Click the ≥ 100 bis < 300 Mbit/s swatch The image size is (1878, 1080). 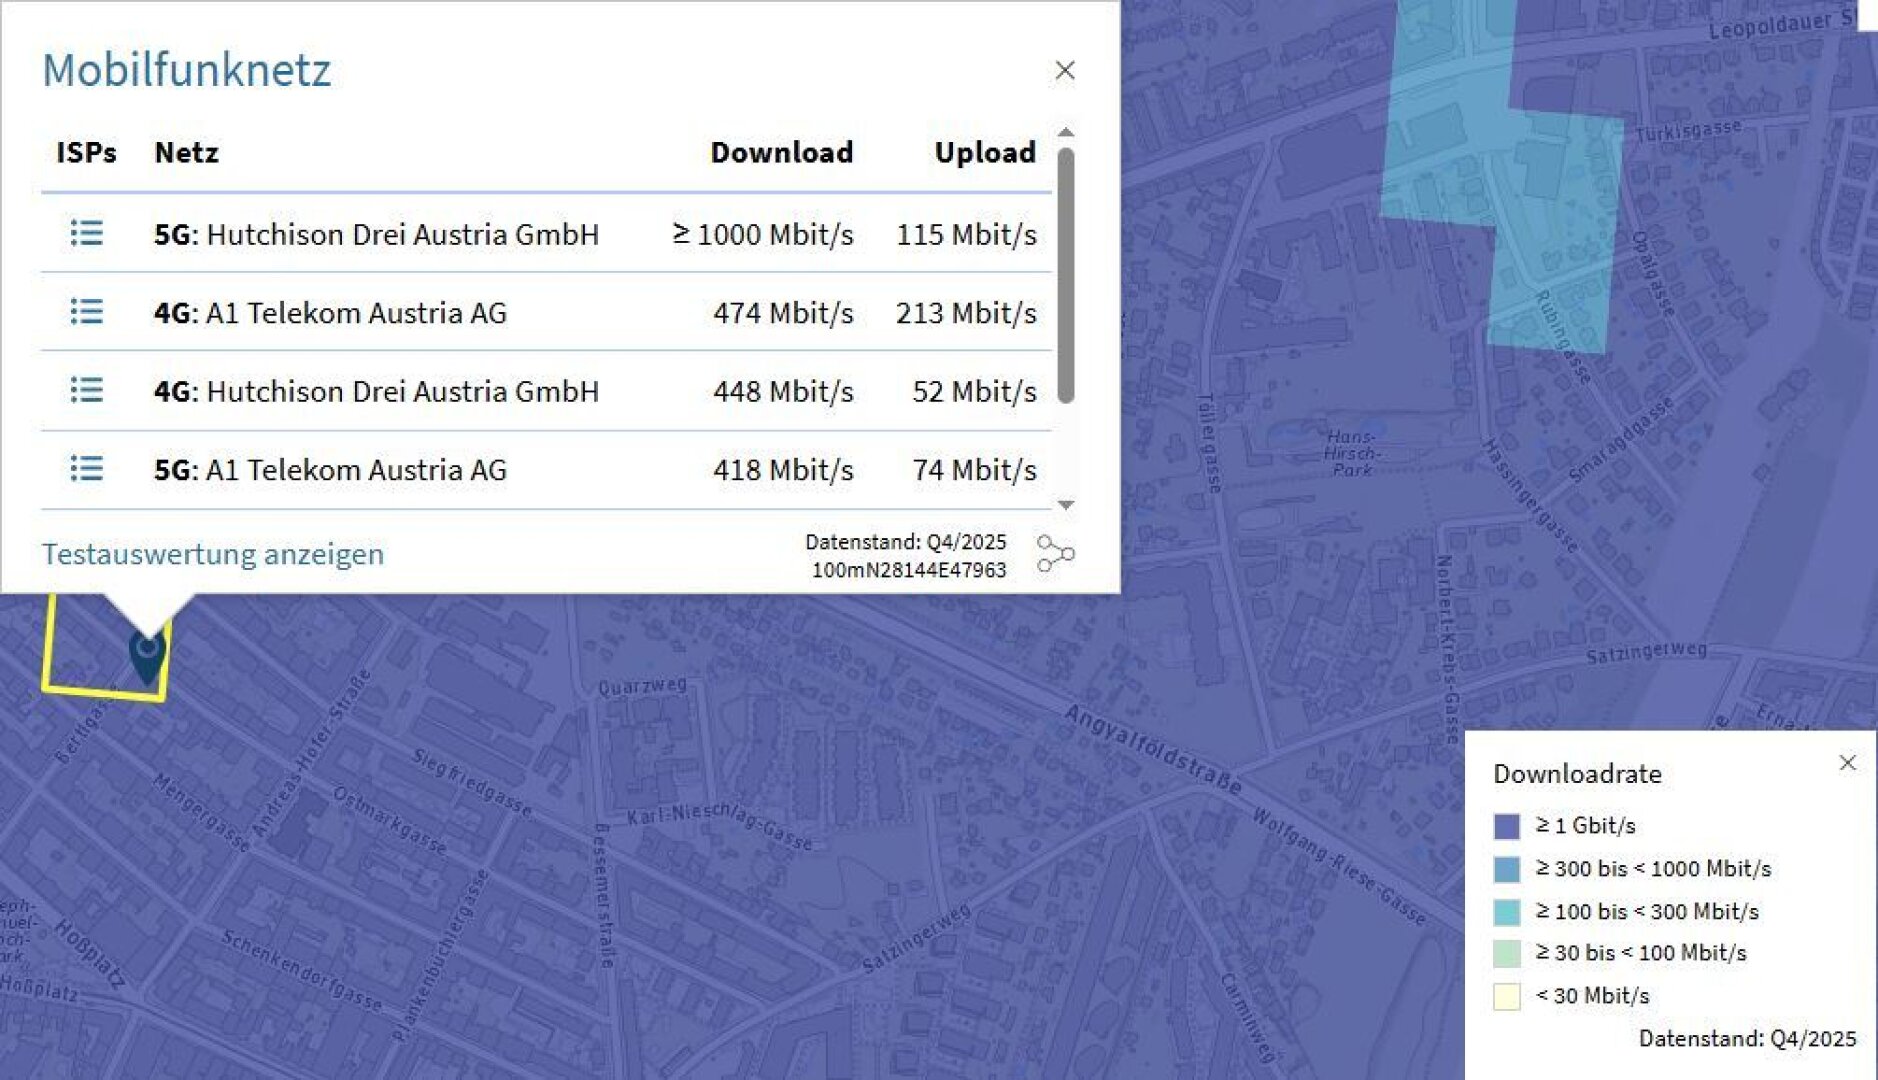point(1506,912)
